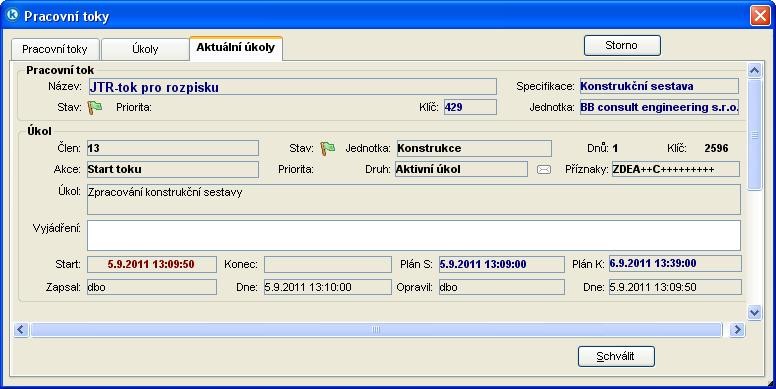
Task: Click the Dne field 5.9.2011 13:09:50
Action: tap(675, 287)
